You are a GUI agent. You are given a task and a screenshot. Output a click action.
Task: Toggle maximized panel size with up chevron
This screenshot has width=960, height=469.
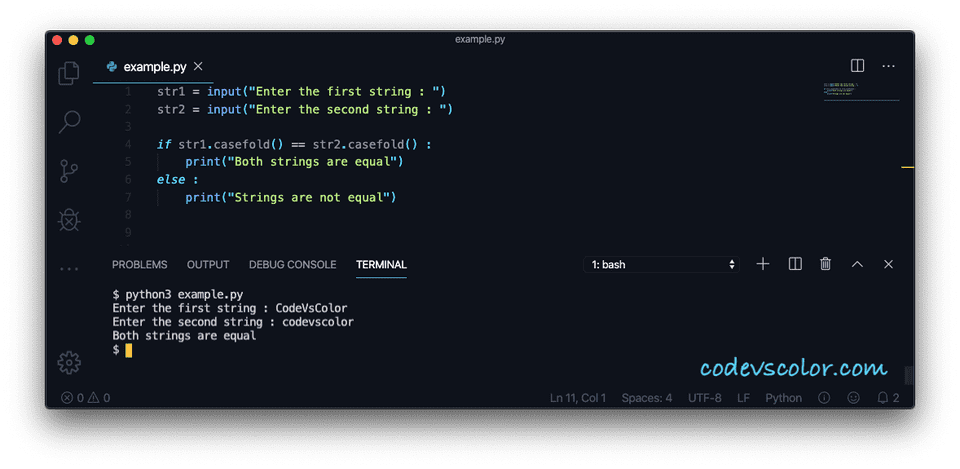(857, 264)
